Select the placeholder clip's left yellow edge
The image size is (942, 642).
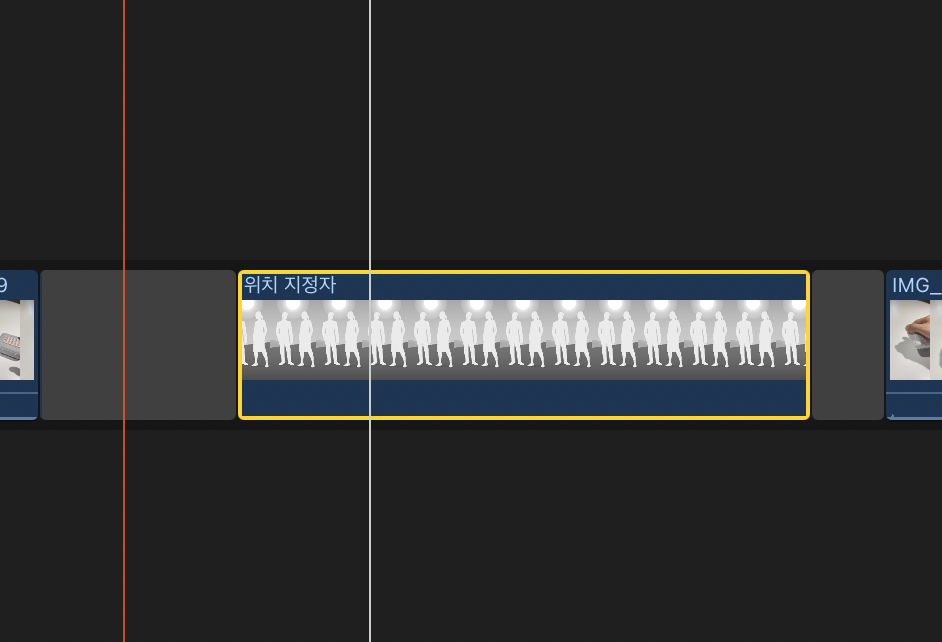pos(240,345)
